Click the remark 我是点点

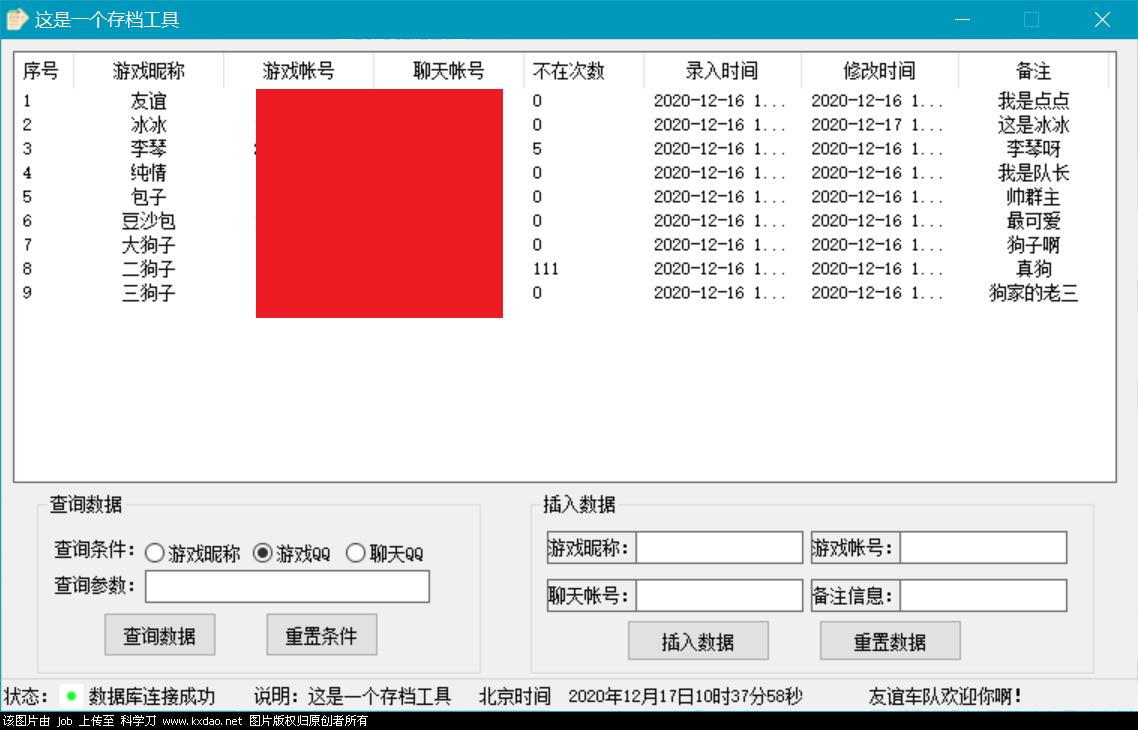[x=1033, y=101]
